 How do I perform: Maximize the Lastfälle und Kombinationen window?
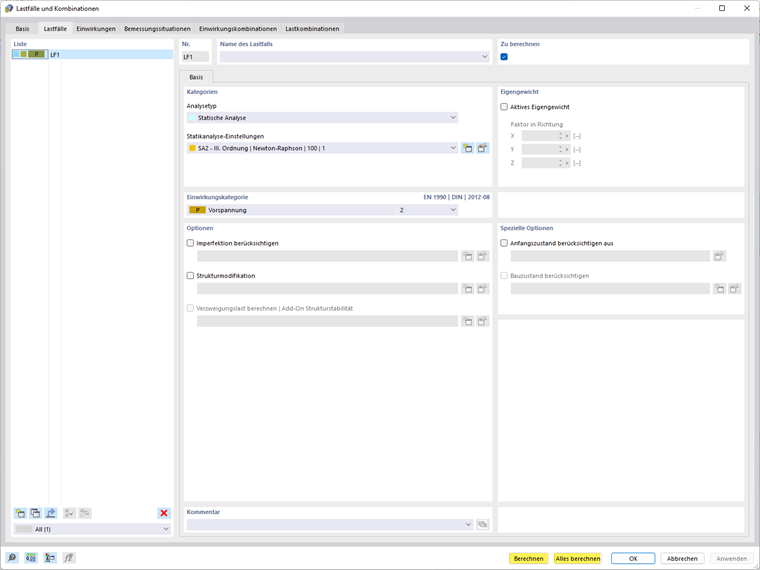(x=722, y=8)
